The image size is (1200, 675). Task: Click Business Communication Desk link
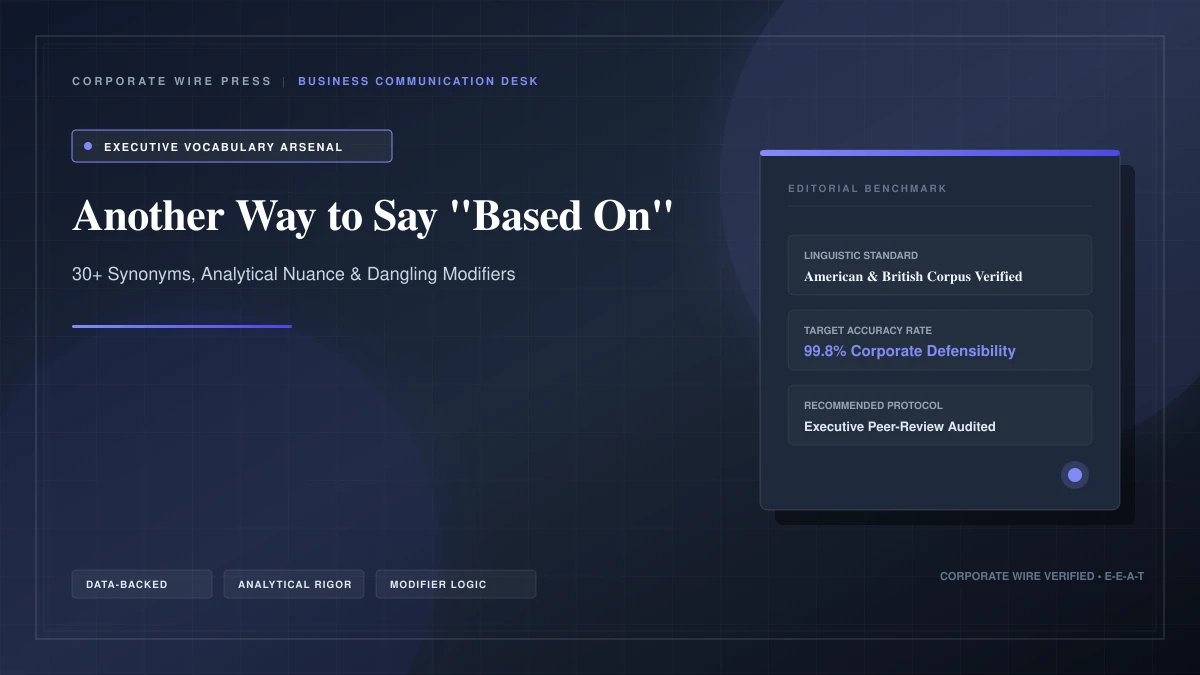418,81
